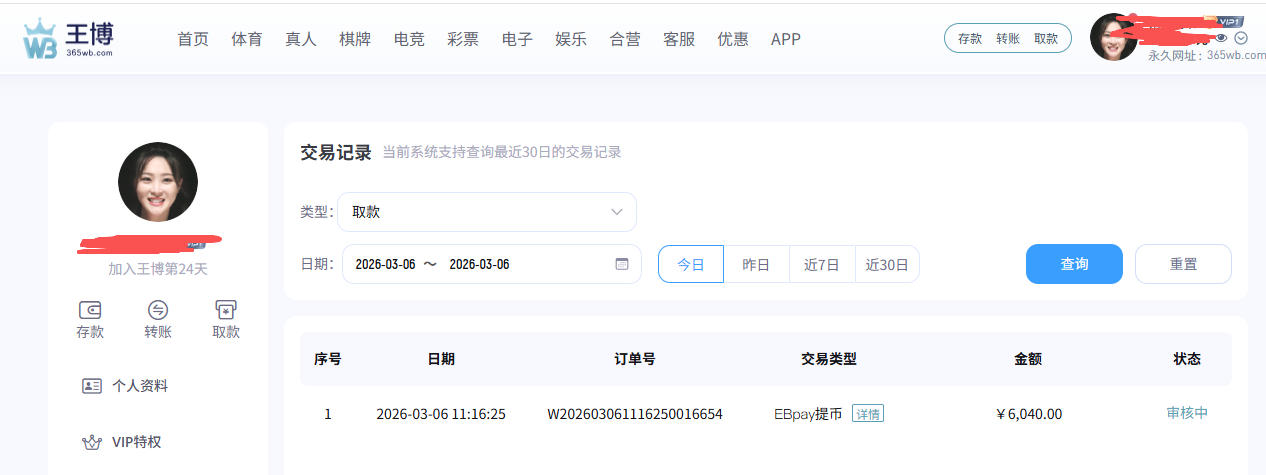Open the calendar icon in date field

(x=621, y=264)
